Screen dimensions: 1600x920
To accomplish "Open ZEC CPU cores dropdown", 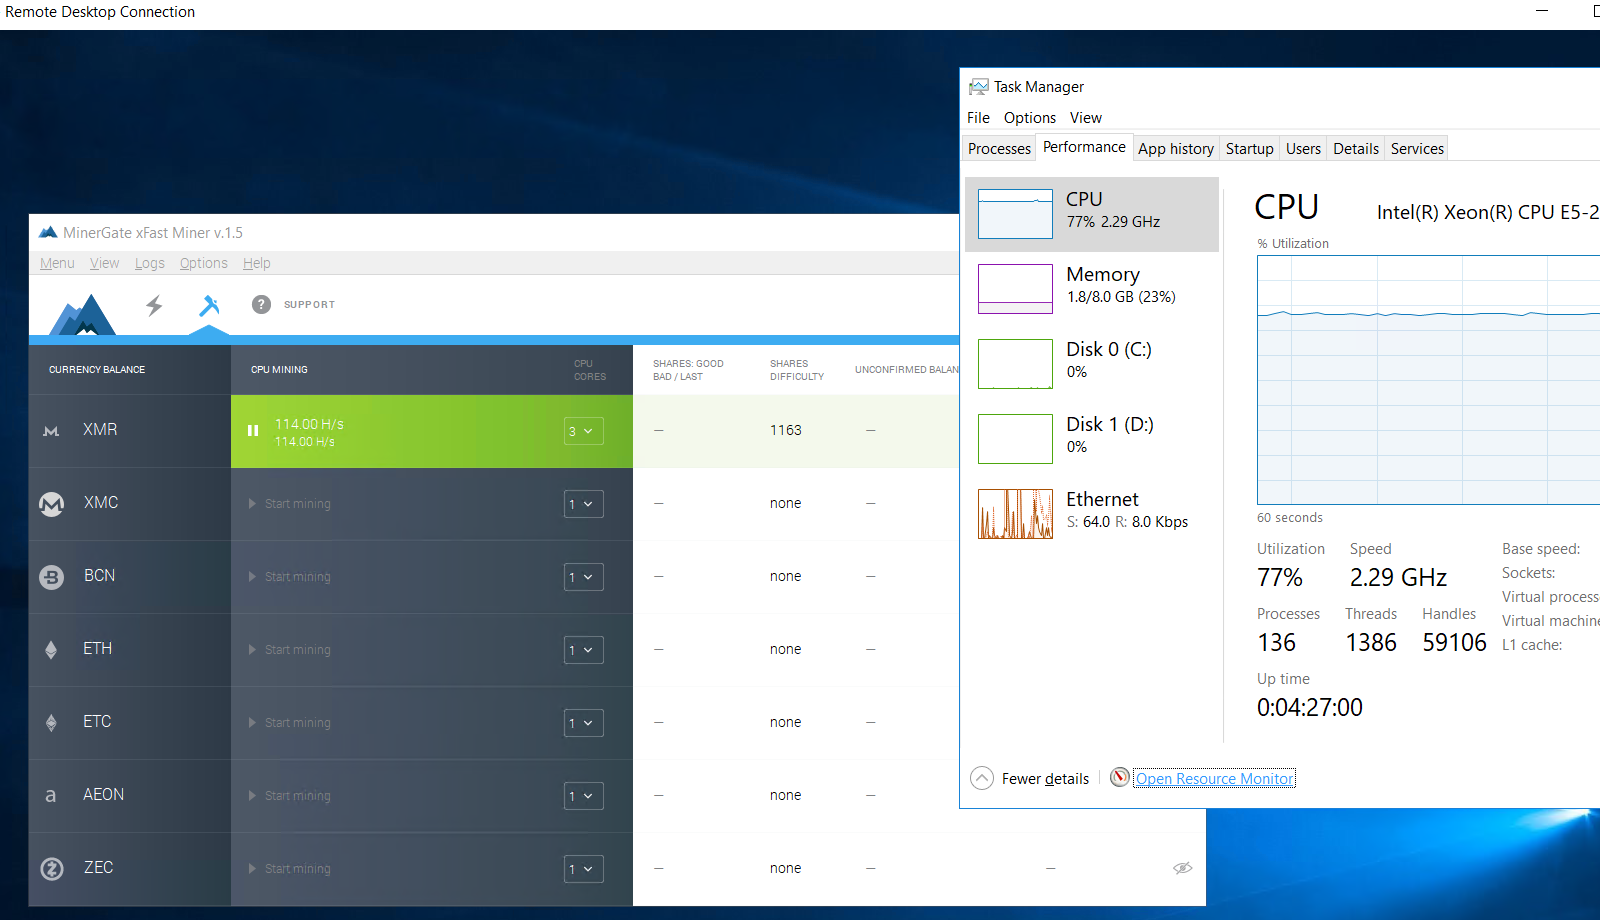I will 584,869.
